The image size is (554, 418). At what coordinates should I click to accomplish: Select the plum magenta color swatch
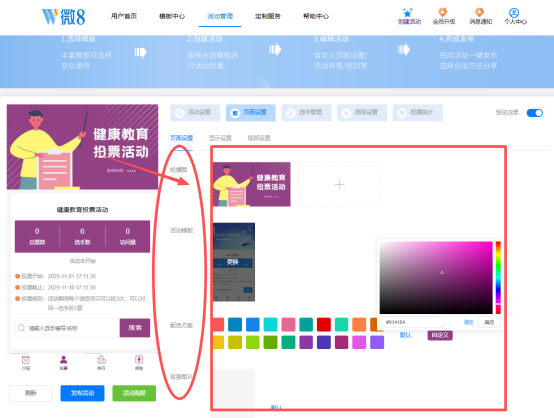(x=341, y=342)
